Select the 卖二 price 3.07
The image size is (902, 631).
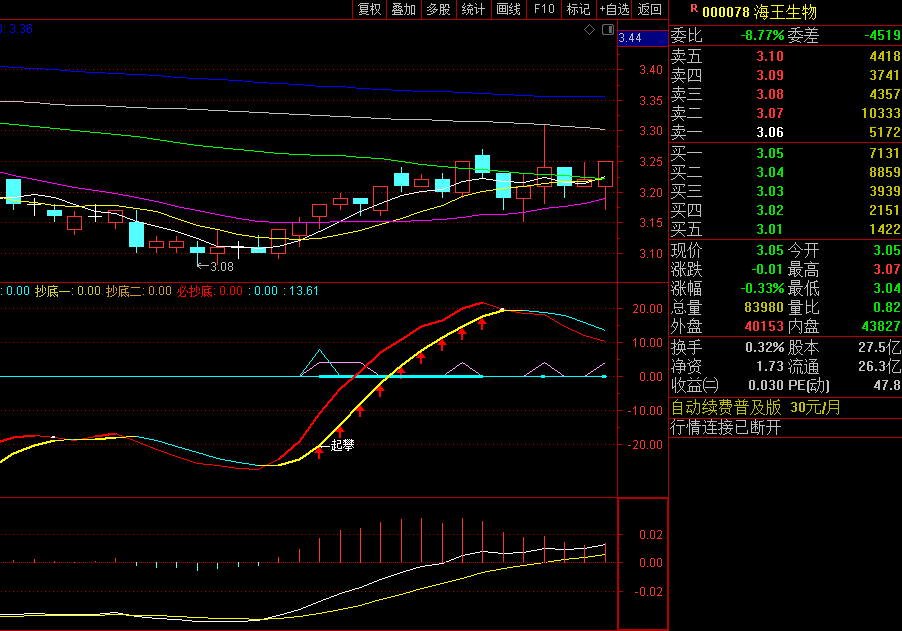(770, 113)
